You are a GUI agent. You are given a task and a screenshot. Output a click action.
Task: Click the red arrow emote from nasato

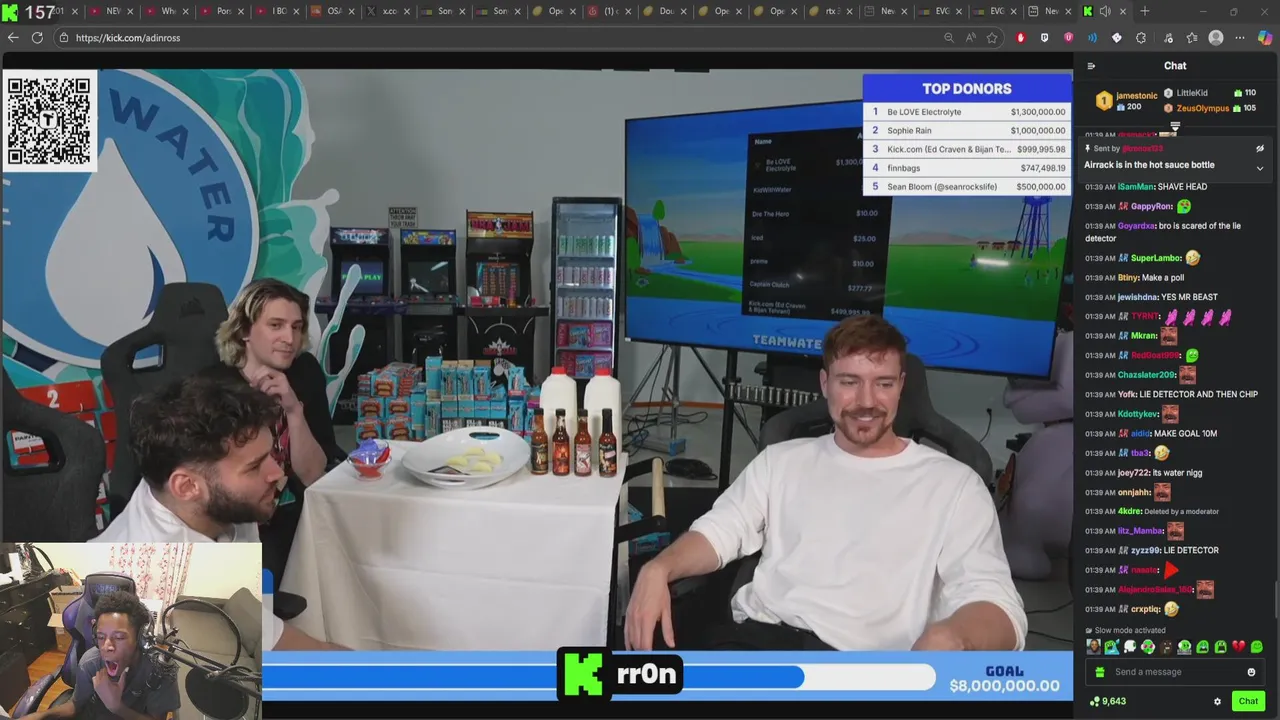coord(1171,570)
